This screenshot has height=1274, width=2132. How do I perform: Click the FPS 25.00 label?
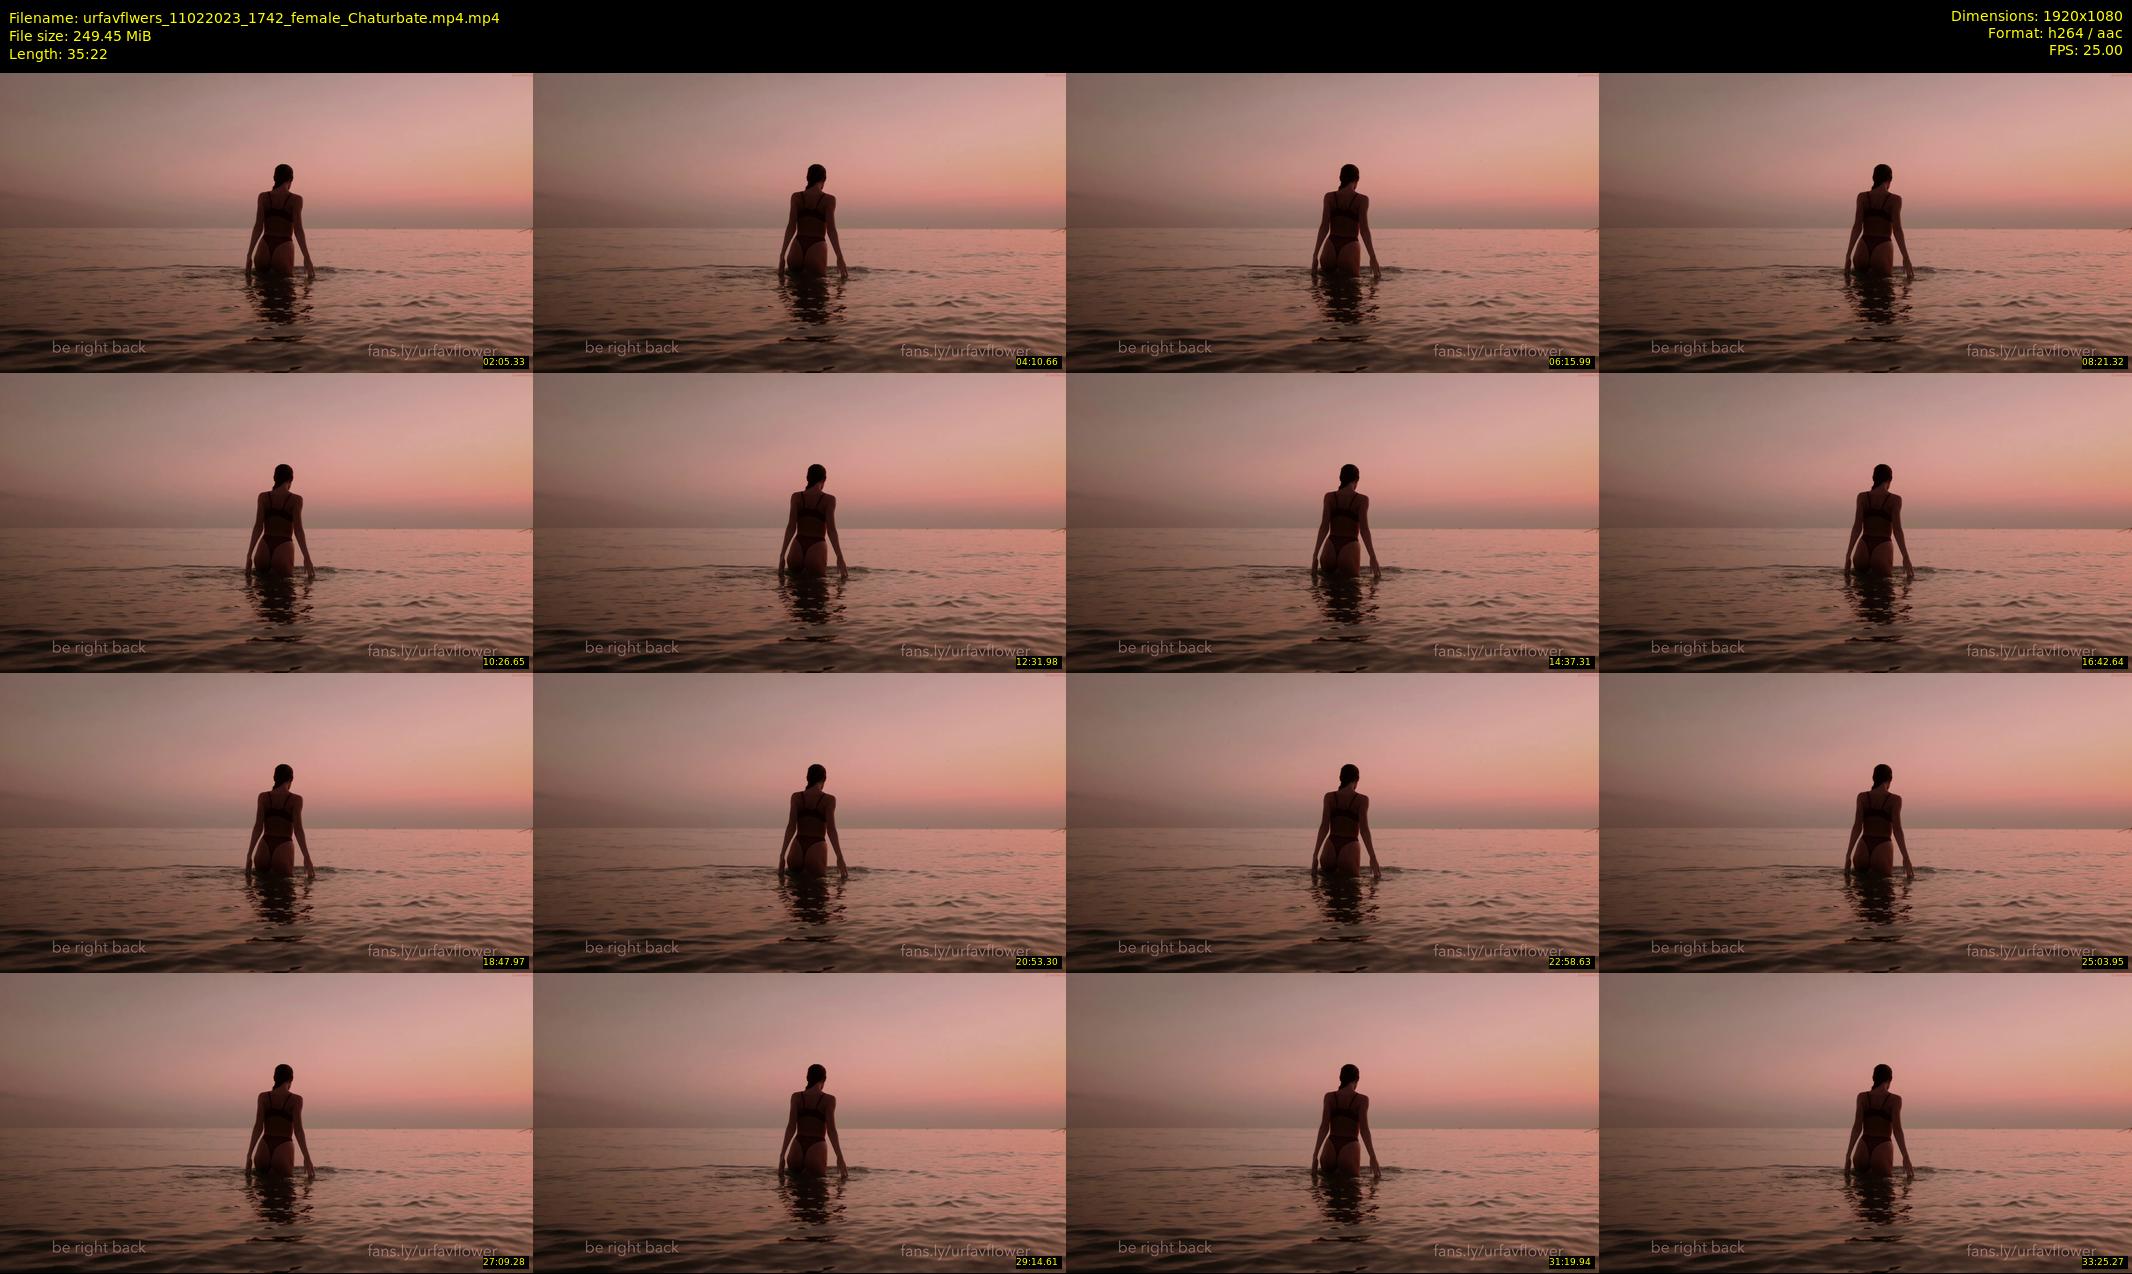tap(2084, 50)
